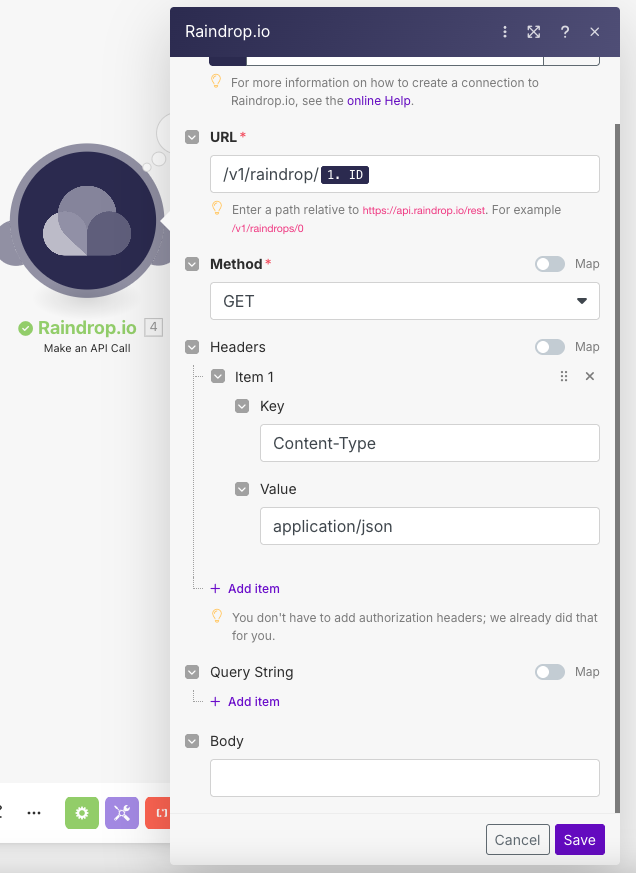This screenshot has height=873, width=636.
Task: Enable the Map switch for Headers
Action: click(x=550, y=347)
